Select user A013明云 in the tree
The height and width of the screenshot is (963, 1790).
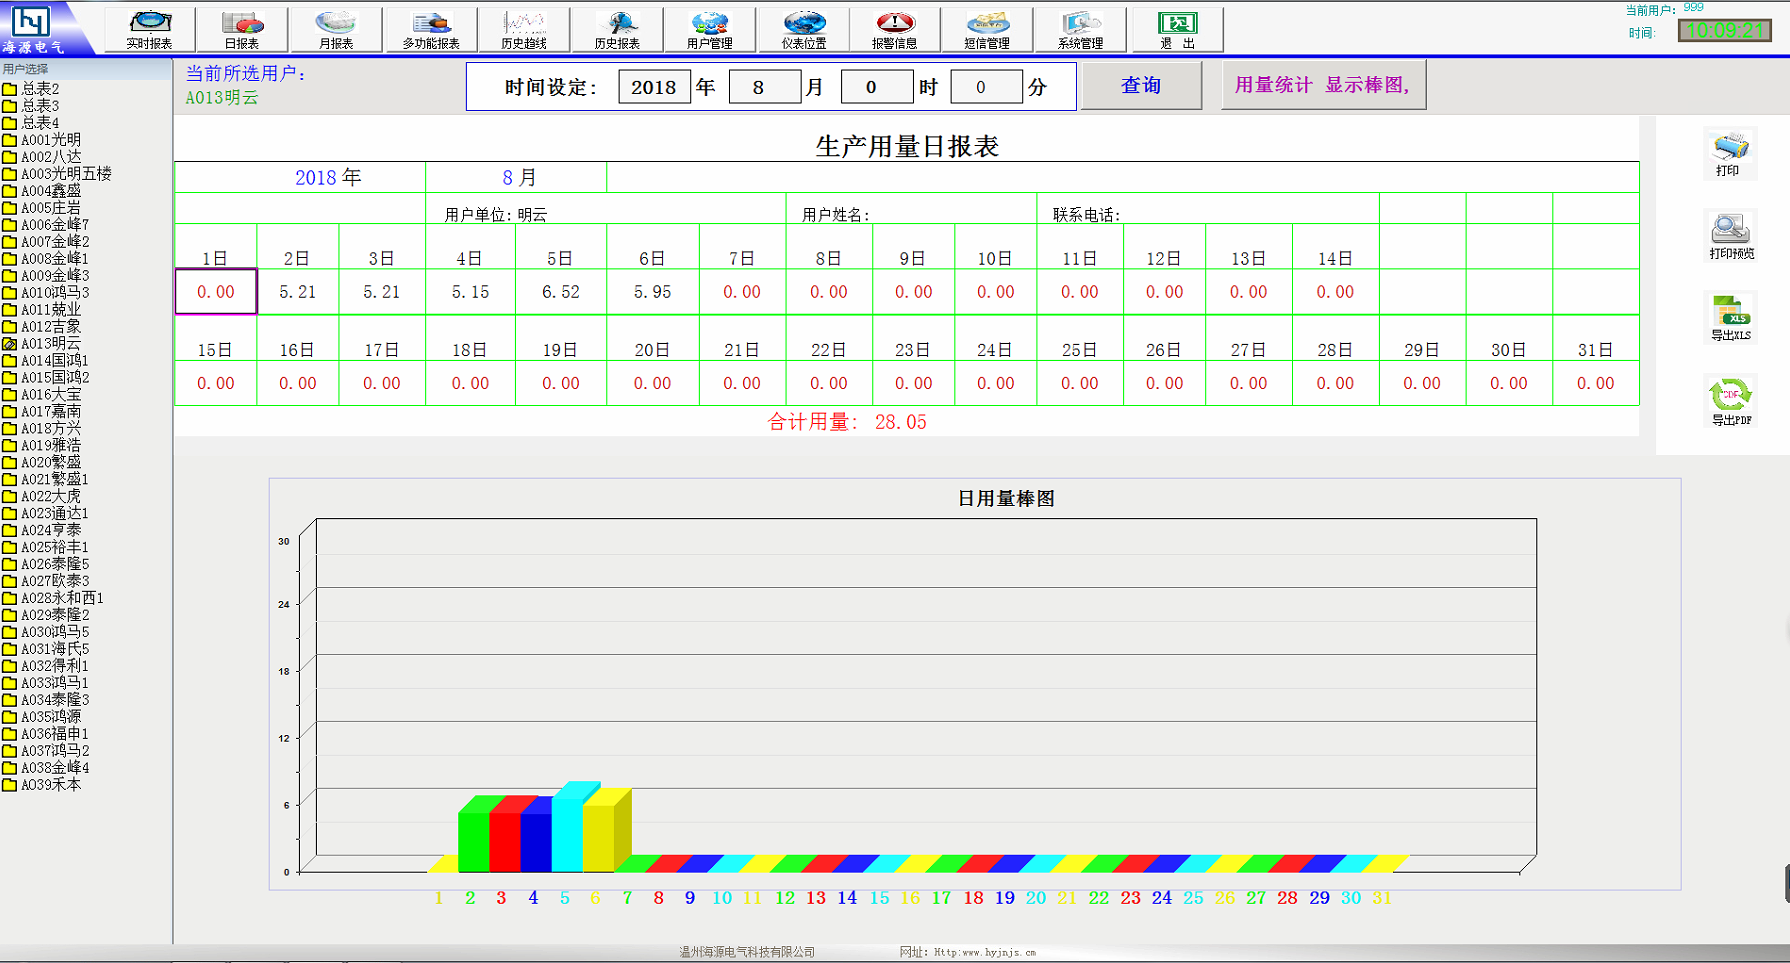coord(51,344)
